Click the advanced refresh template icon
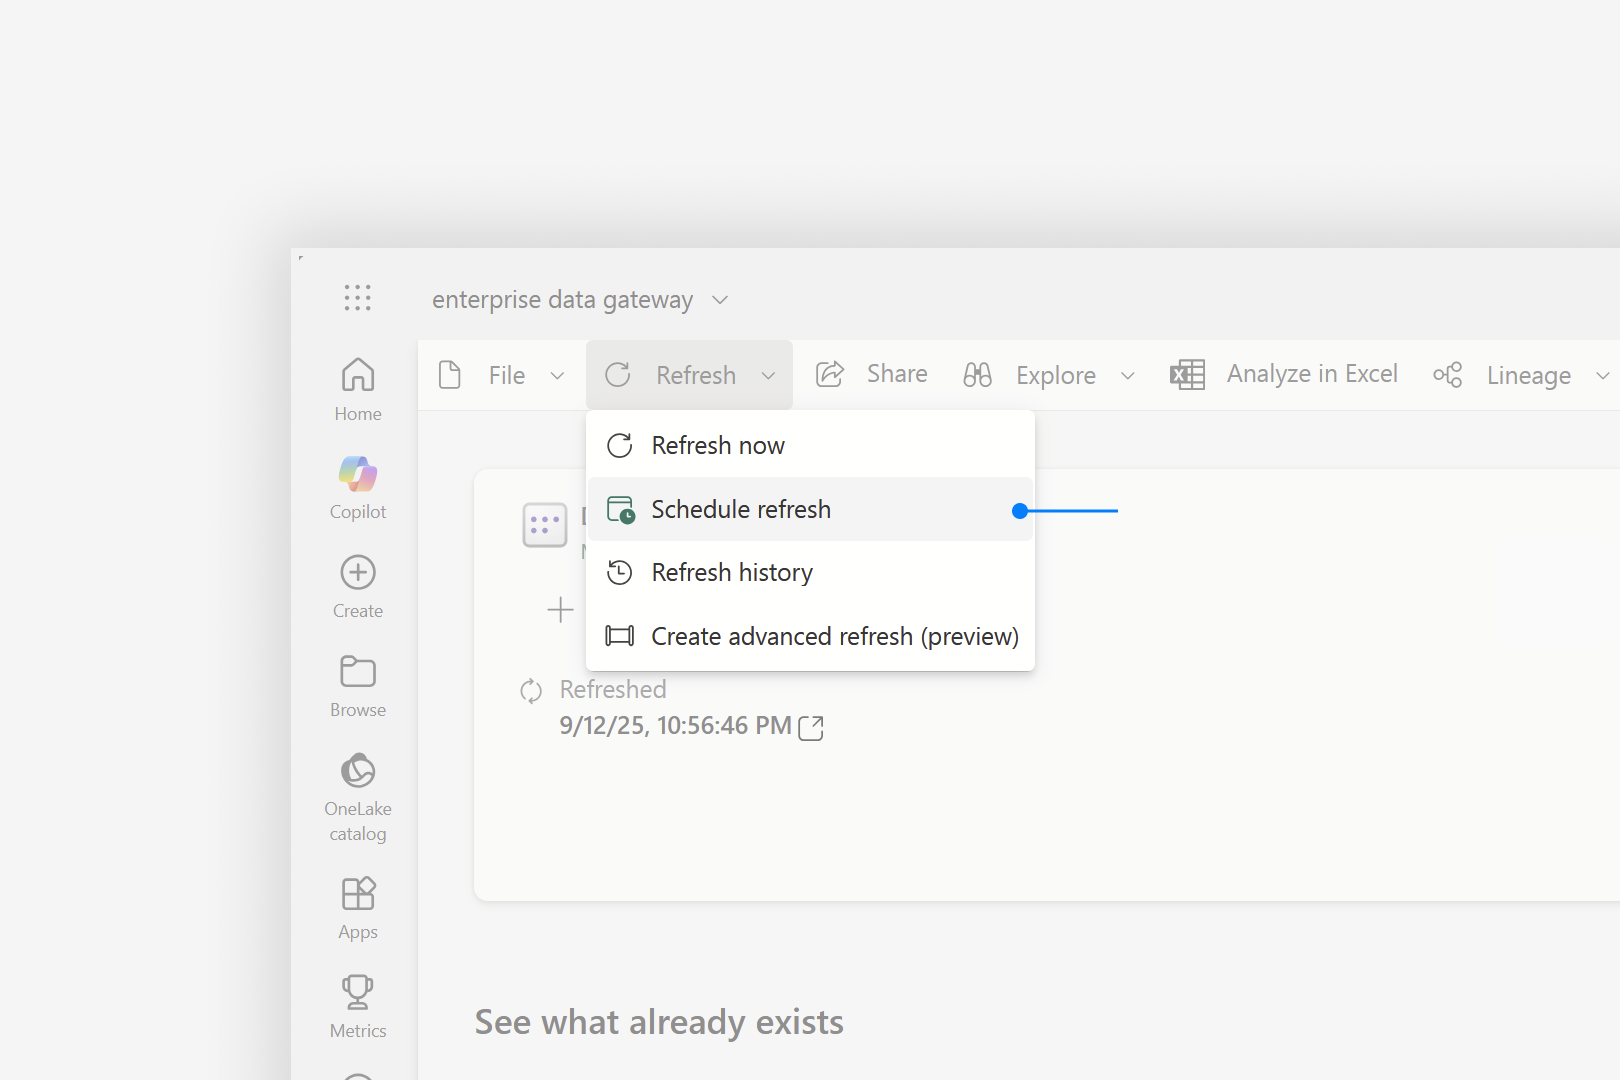This screenshot has height=1080, width=1620. pos(620,636)
